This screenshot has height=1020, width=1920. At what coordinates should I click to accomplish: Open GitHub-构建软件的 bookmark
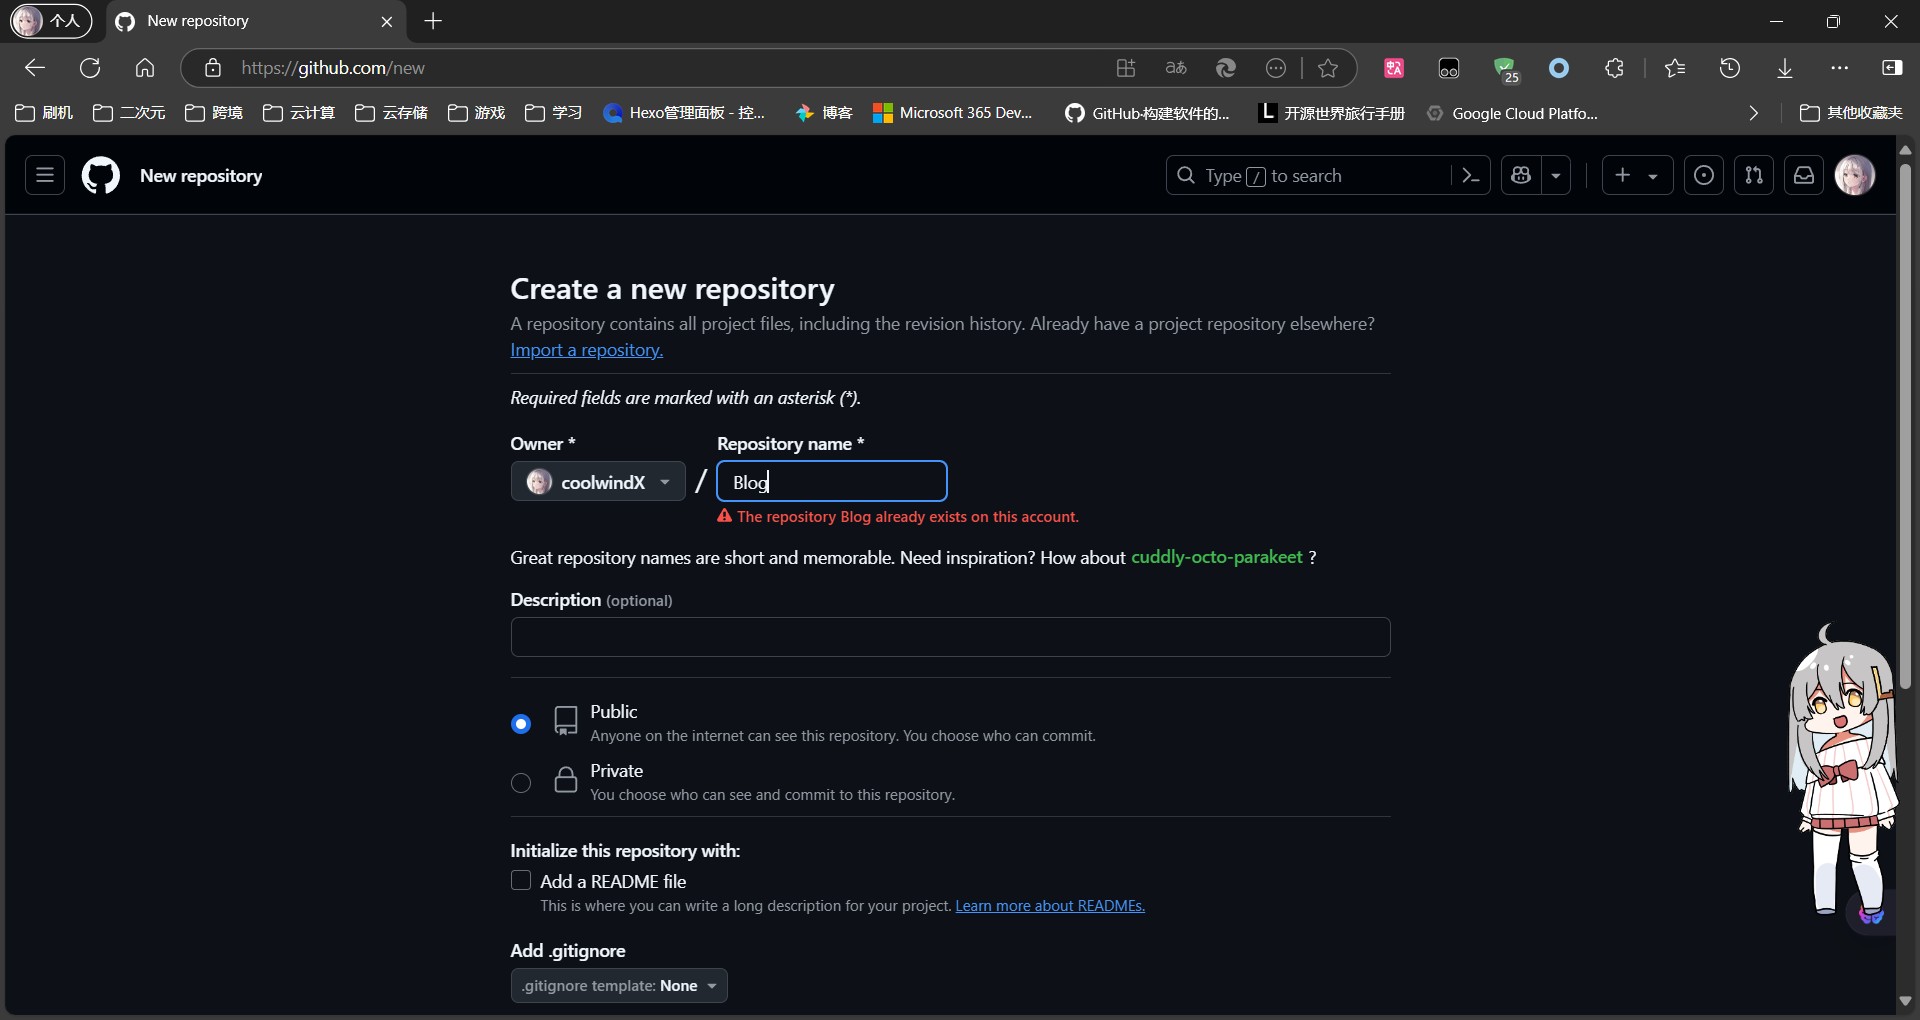coord(1147,113)
